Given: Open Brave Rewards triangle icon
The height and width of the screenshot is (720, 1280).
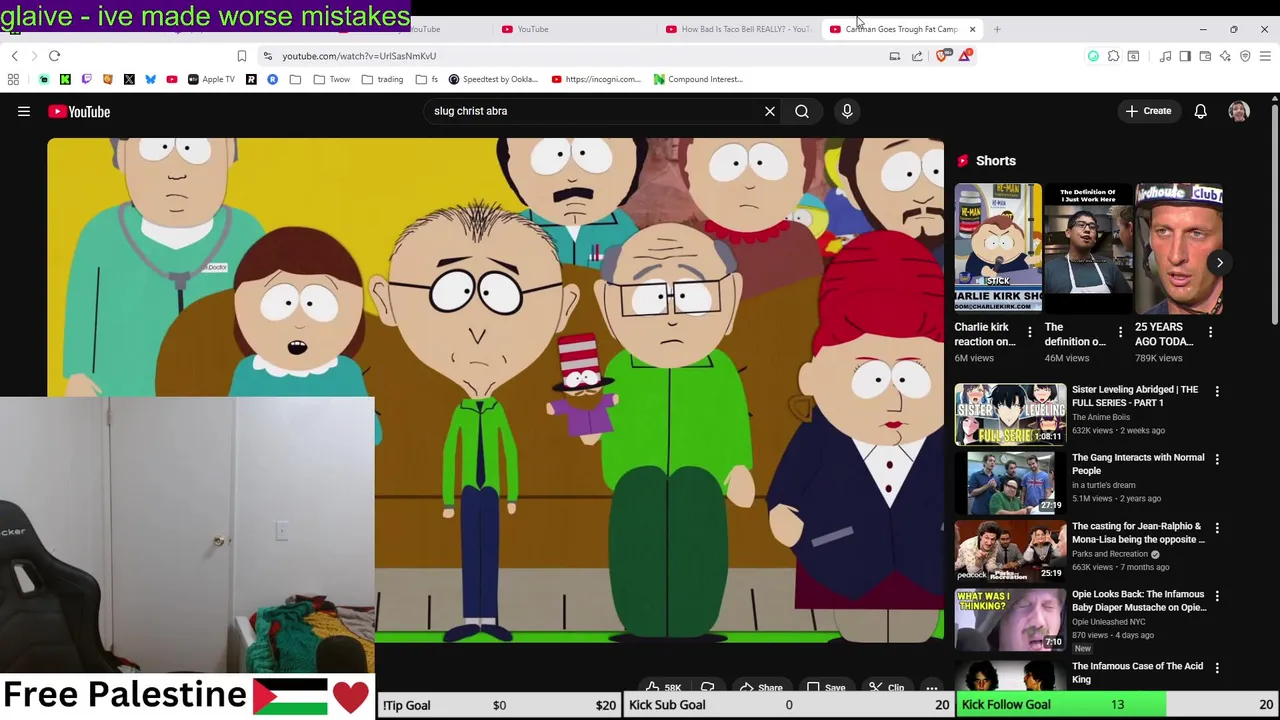Looking at the screenshot, I should coord(964,56).
